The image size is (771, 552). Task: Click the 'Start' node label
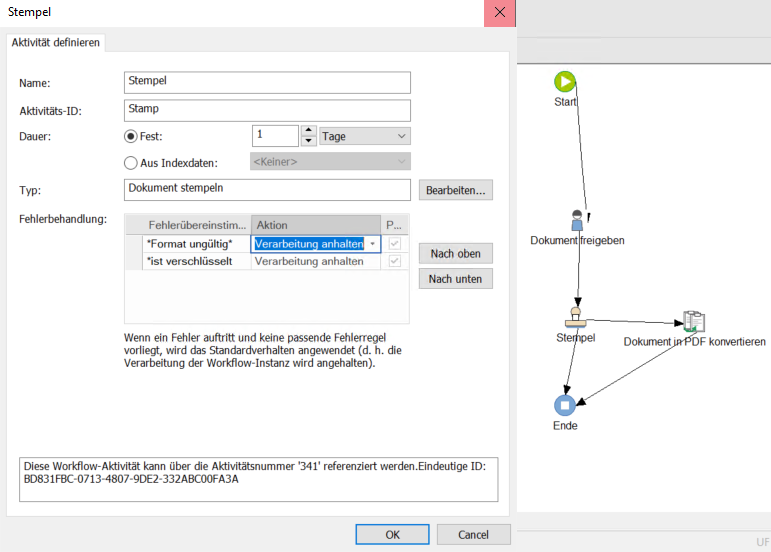coord(565,102)
